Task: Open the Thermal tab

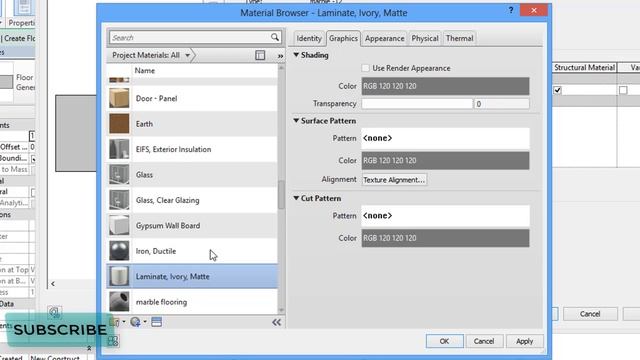Action: click(x=459, y=38)
